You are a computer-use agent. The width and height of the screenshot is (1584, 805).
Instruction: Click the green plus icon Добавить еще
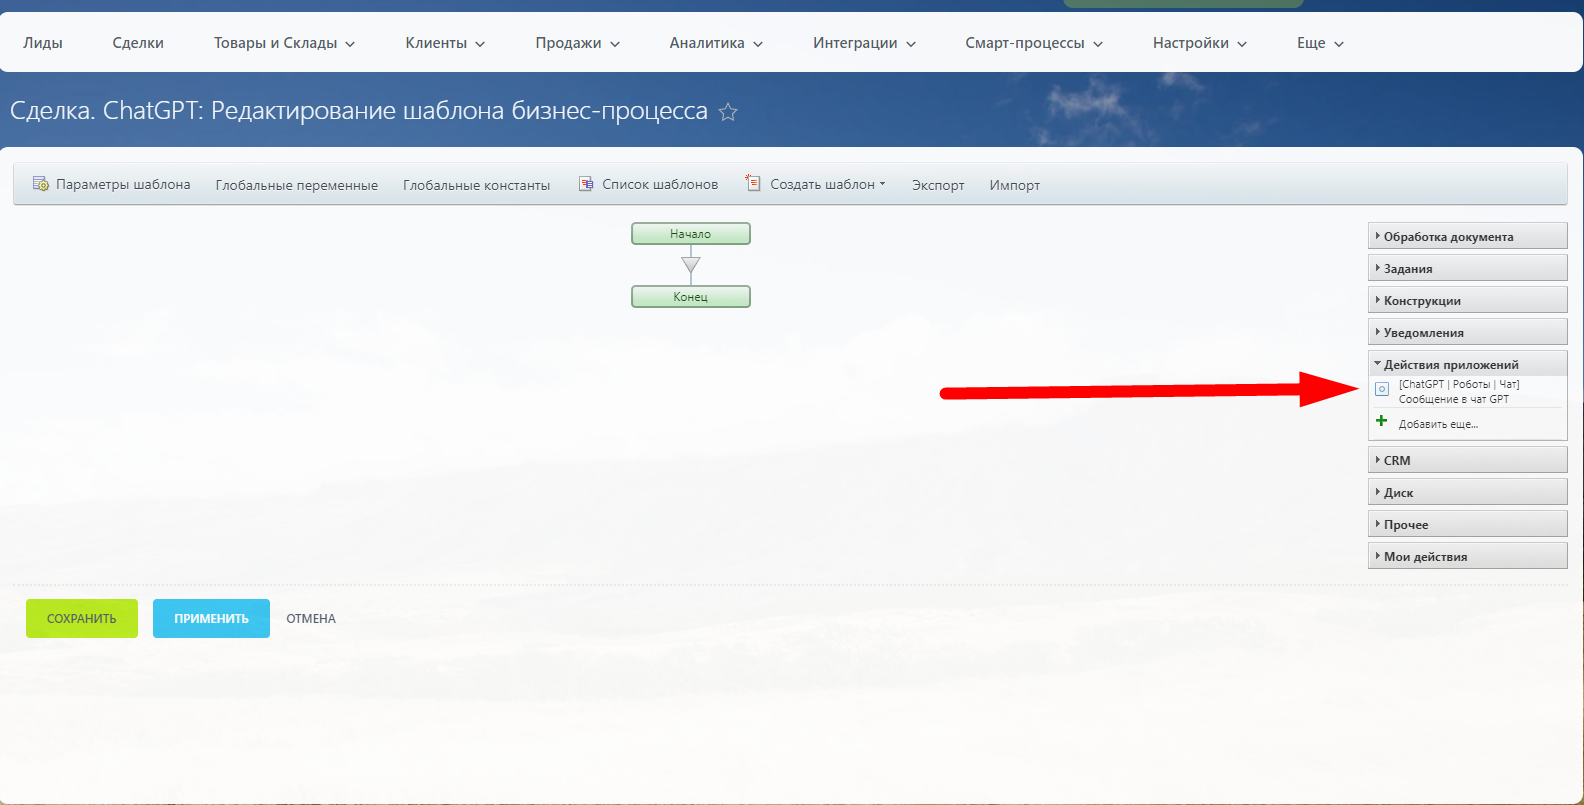1381,422
